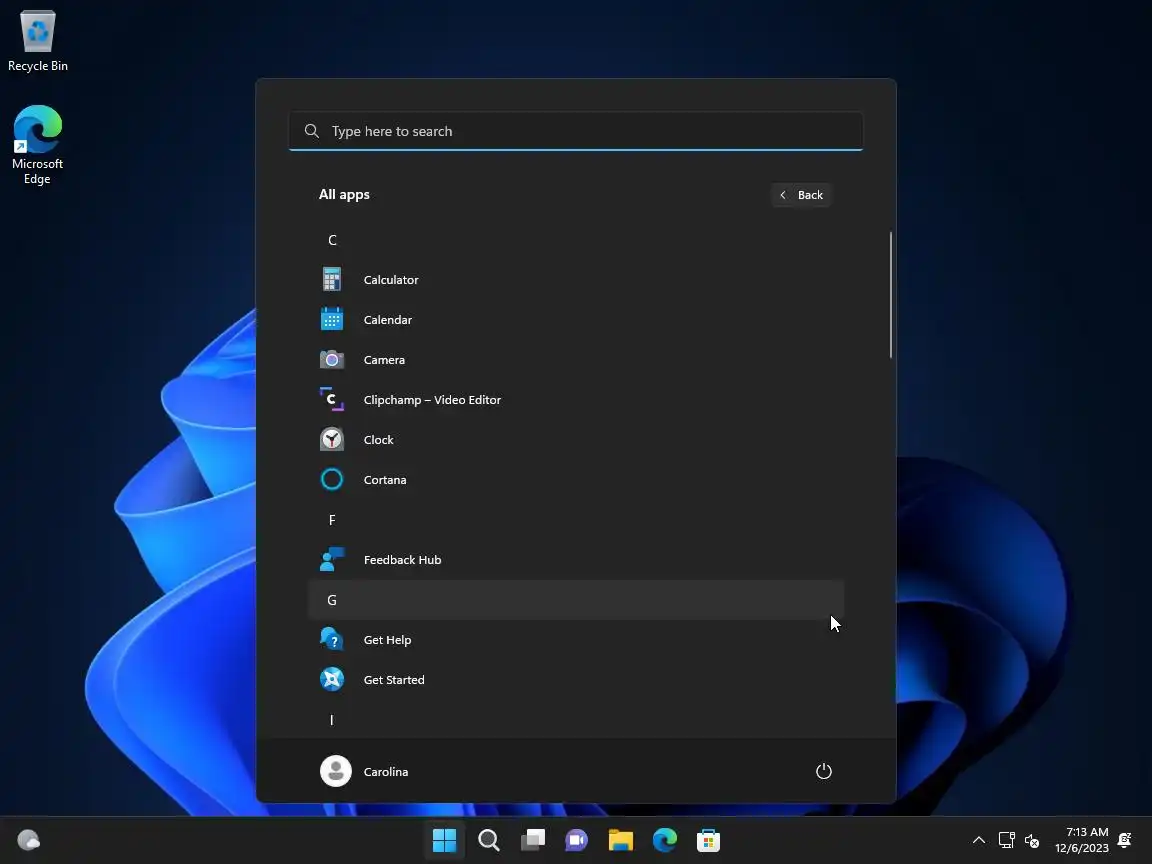Viewport: 1152px width, 864px height.
Task: Open the Clipchamp Video Editor icon
Action: [331, 399]
